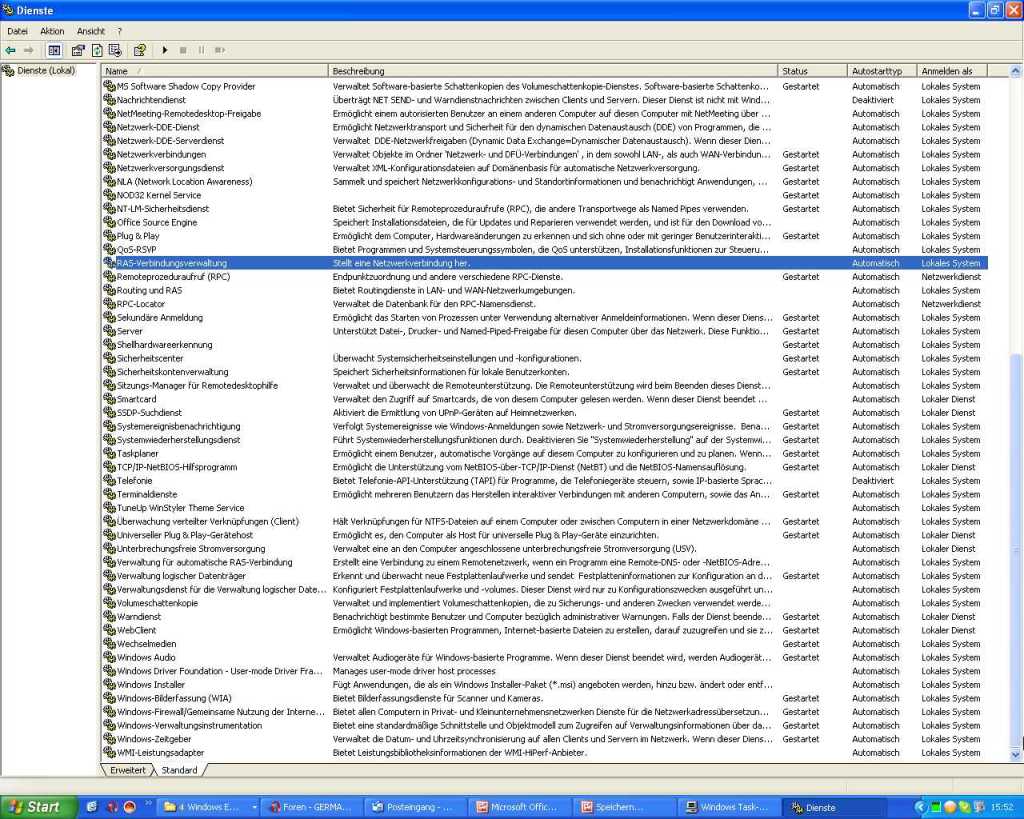Screen dimensions: 1024x819
Task: Open Help from the toolbar question-mark icon
Action: (x=140, y=50)
